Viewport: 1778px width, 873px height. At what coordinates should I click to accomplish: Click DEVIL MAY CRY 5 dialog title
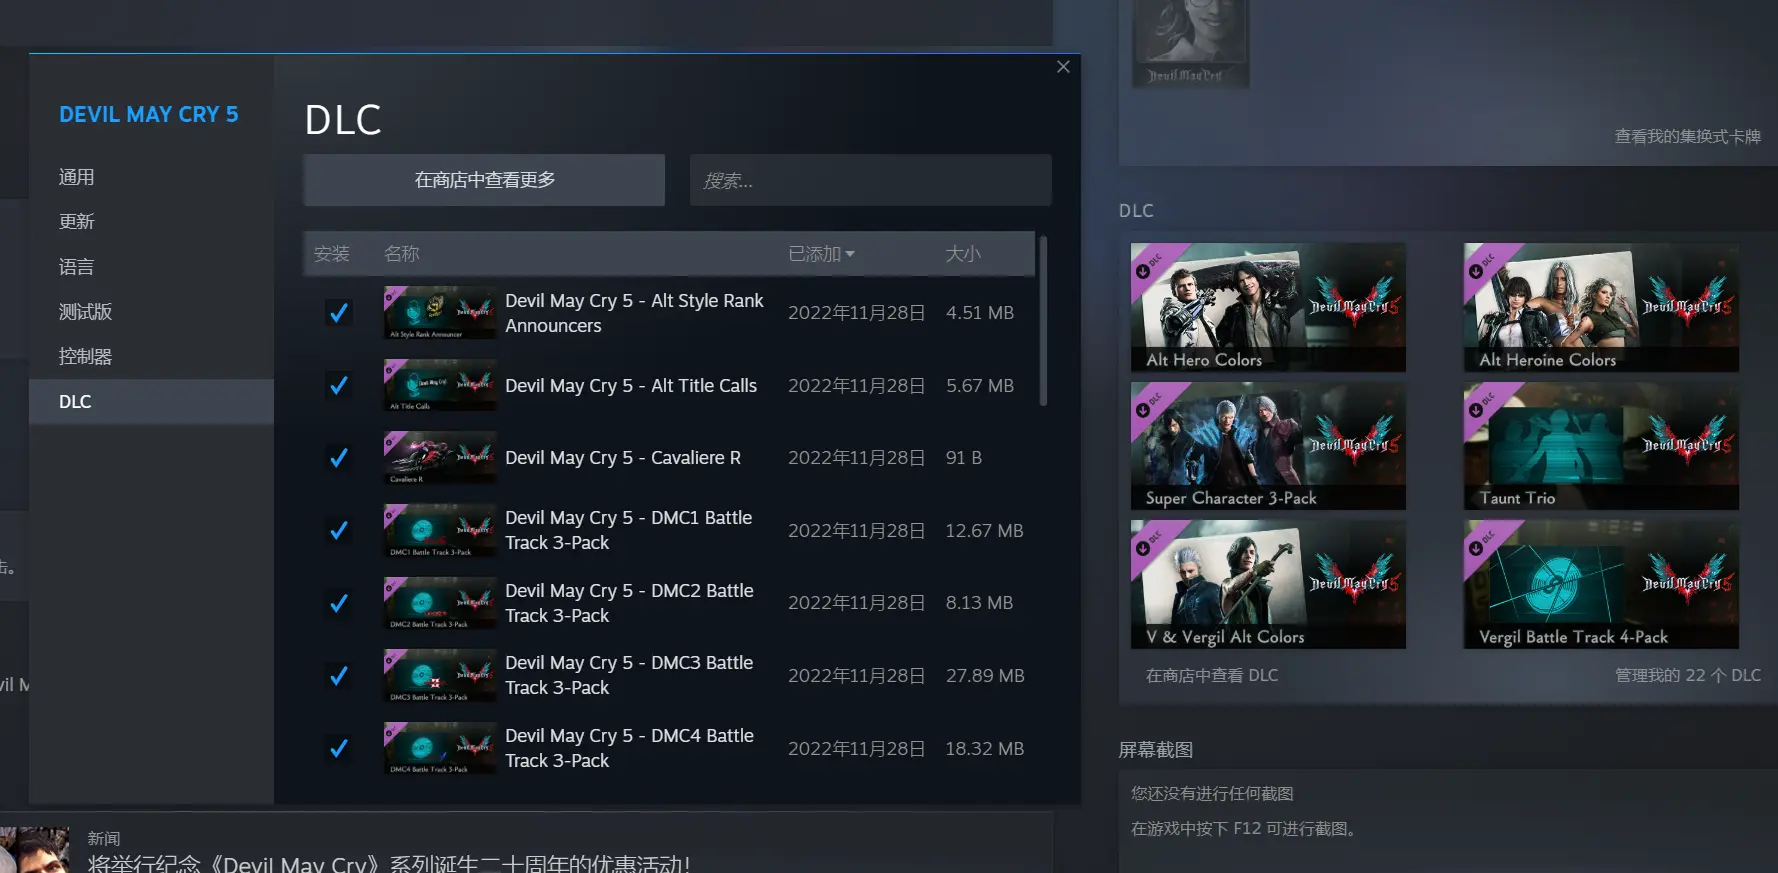coord(149,115)
